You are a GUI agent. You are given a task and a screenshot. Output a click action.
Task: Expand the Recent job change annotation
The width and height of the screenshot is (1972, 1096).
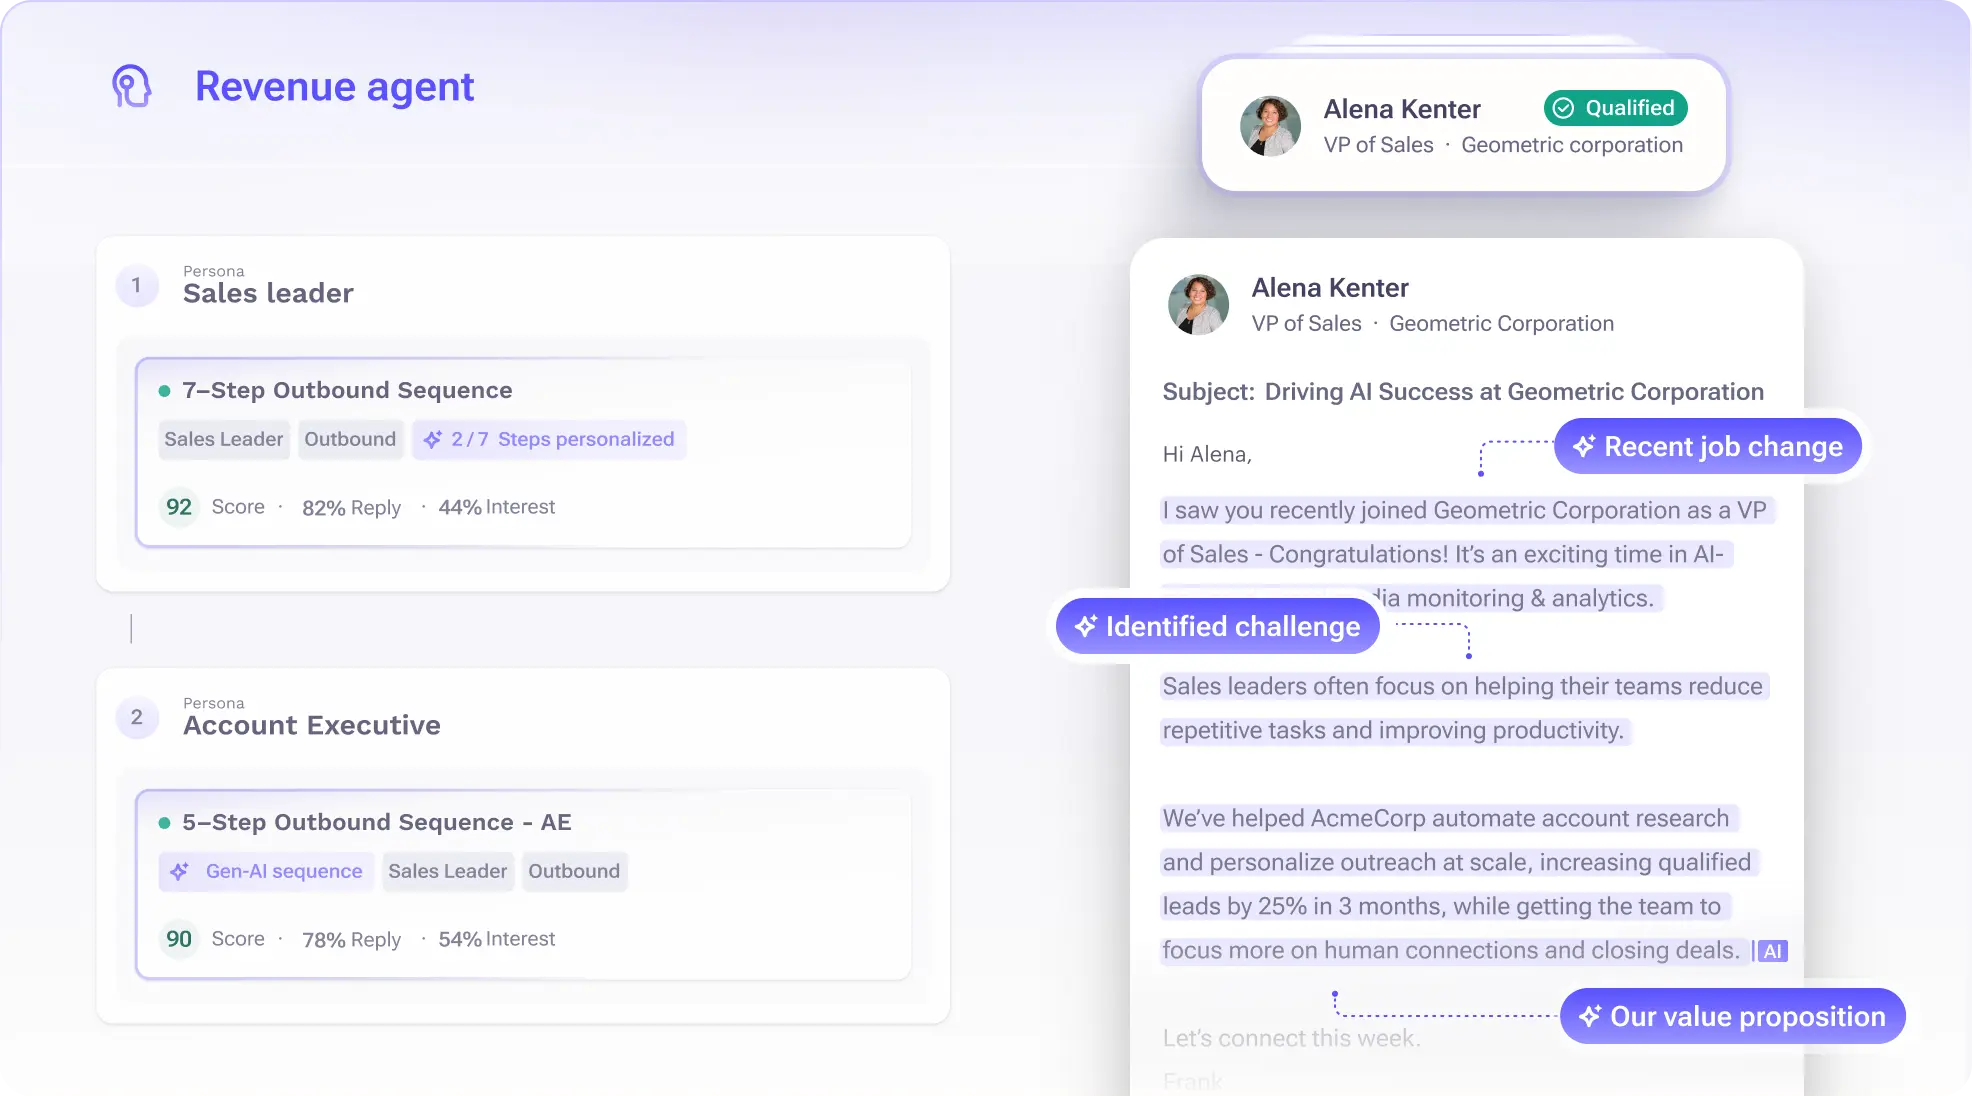(1707, 446)
